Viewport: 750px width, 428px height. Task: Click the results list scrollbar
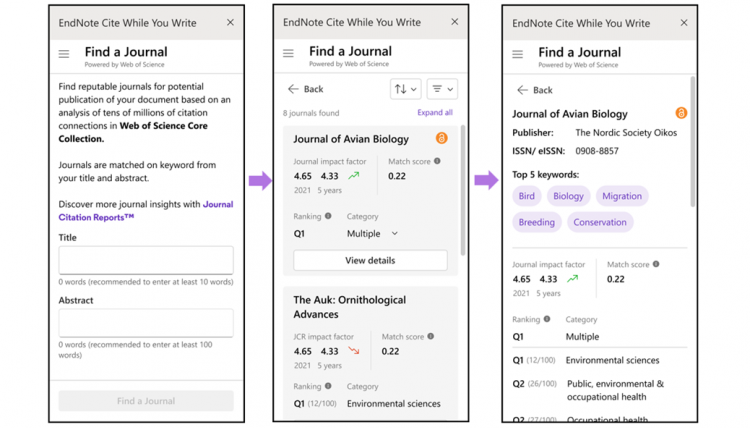pyautogui.click(x=463, y=190)
